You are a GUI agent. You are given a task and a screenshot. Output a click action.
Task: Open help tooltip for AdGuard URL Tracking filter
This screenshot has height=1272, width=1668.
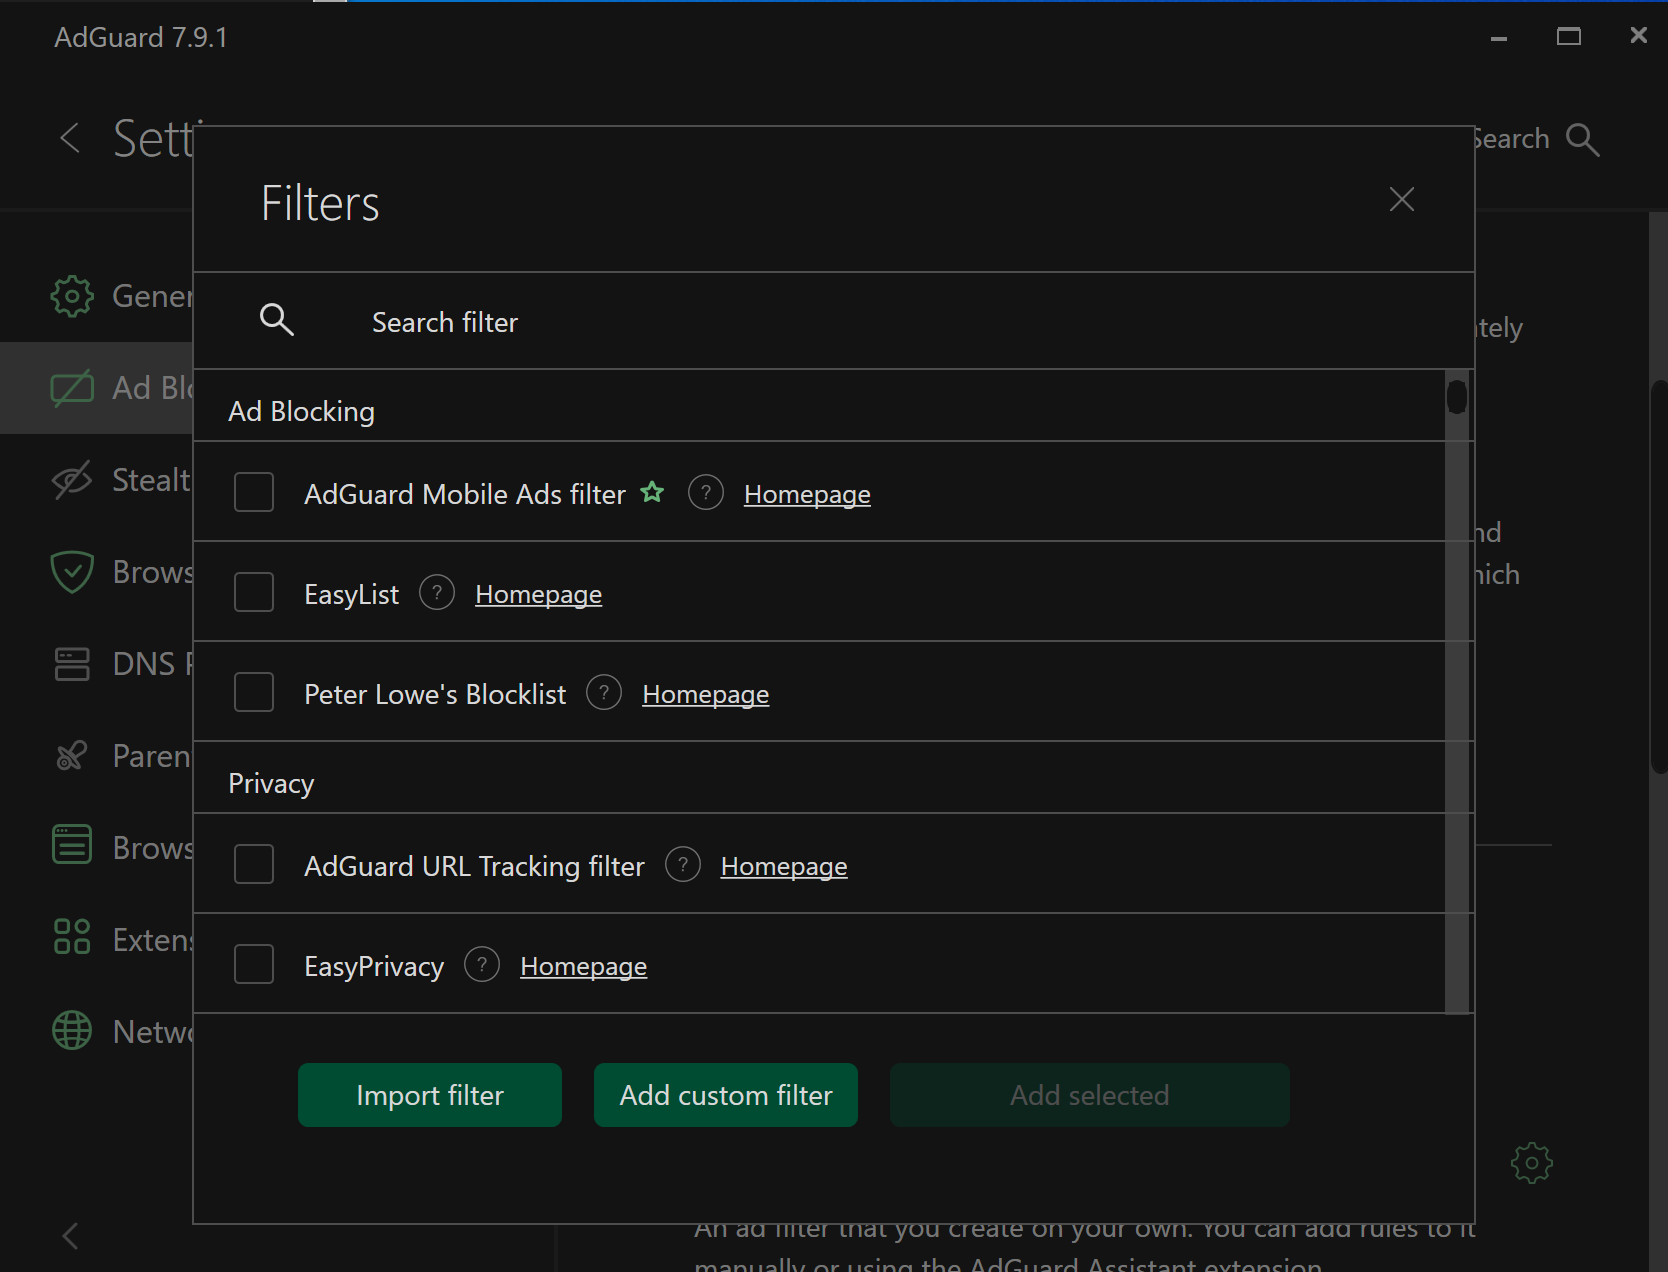(683, 865)
